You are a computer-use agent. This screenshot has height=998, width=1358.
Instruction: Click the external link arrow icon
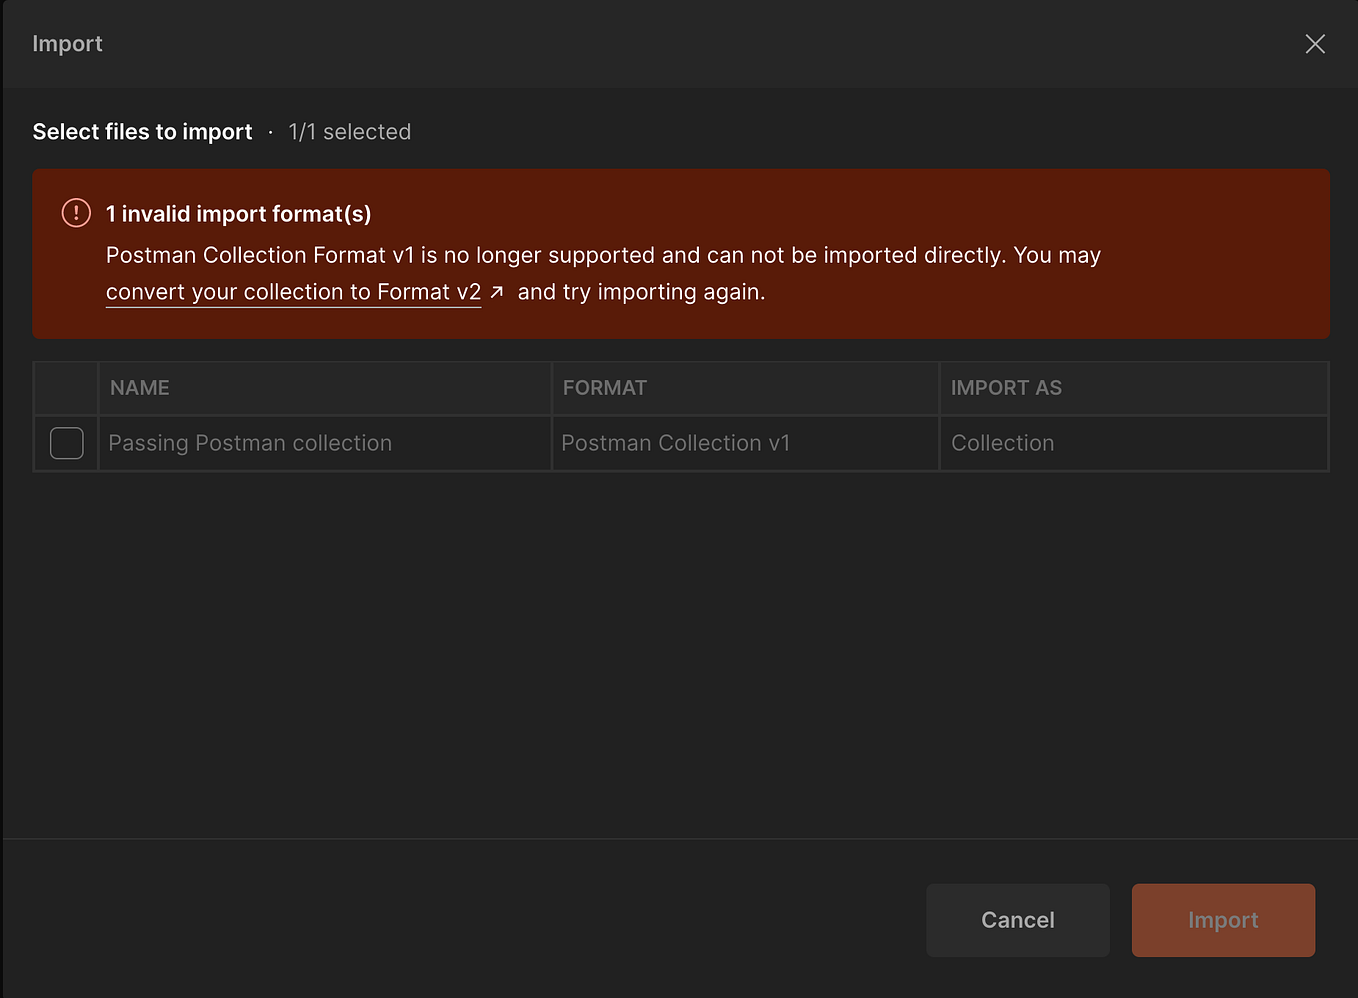pos(497,292)
